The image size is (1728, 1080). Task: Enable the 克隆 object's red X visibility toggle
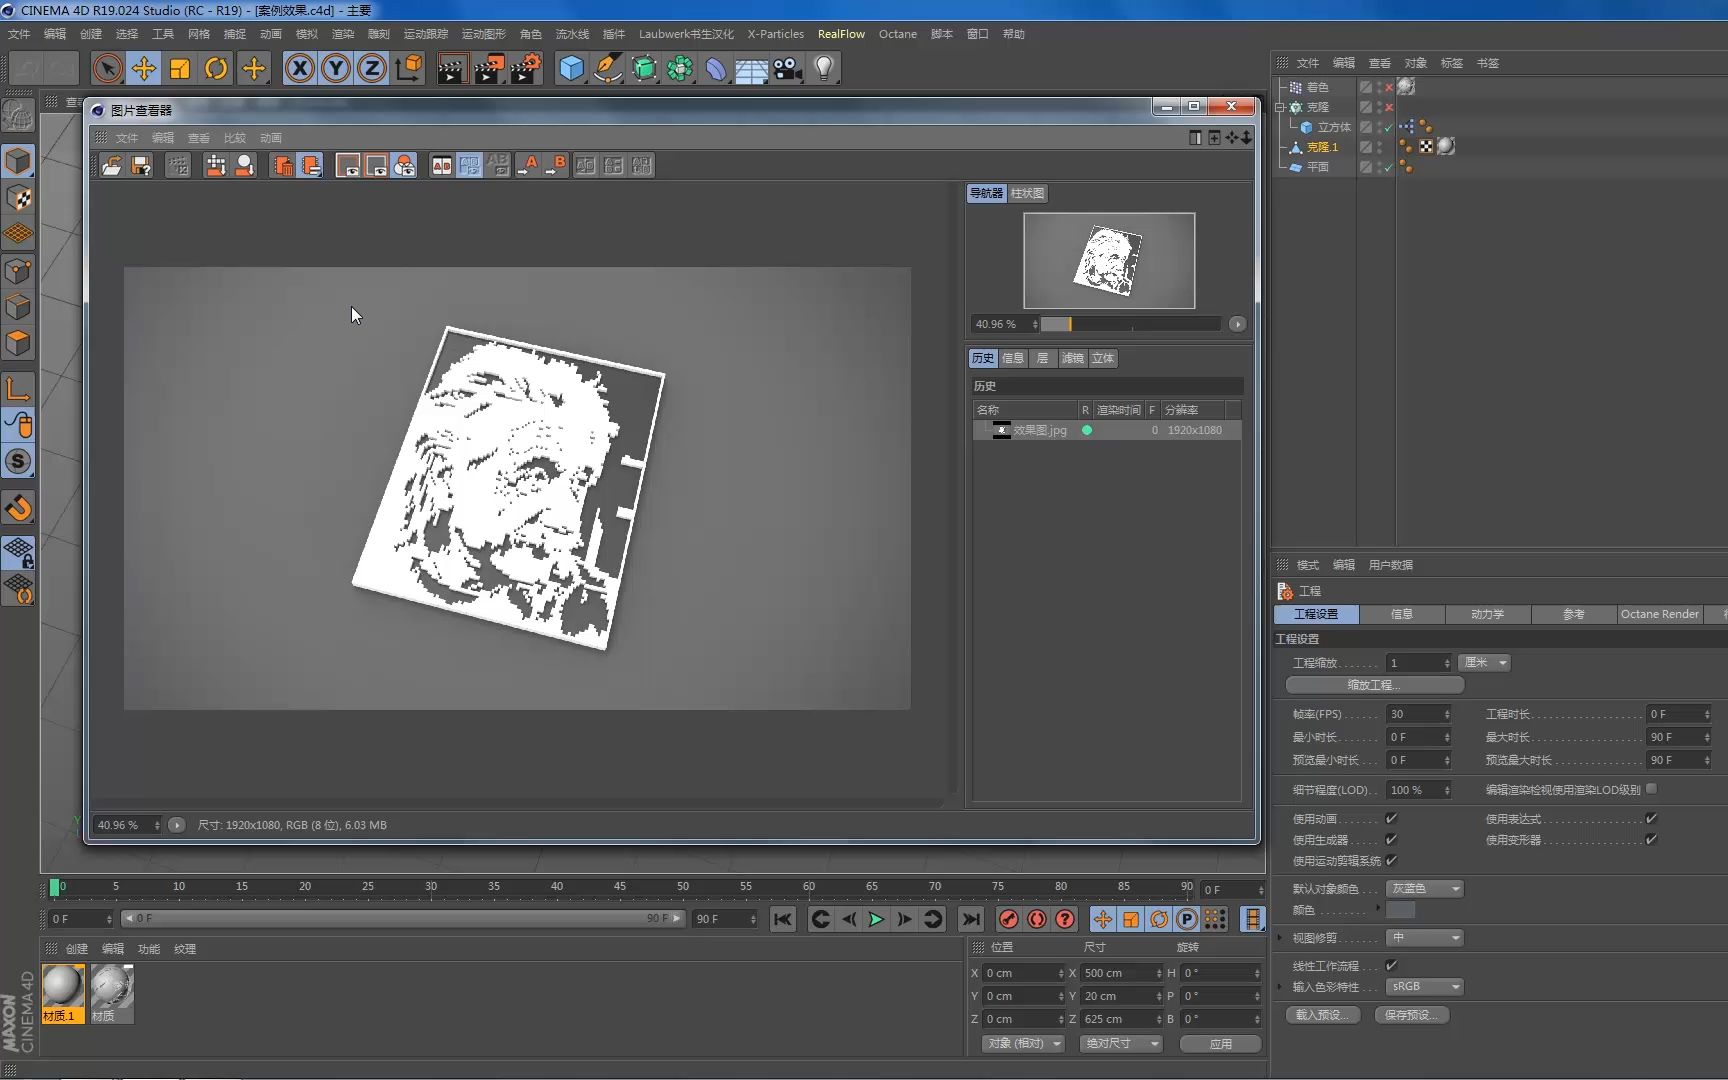pyautogui.click(x=1389, y=107)
